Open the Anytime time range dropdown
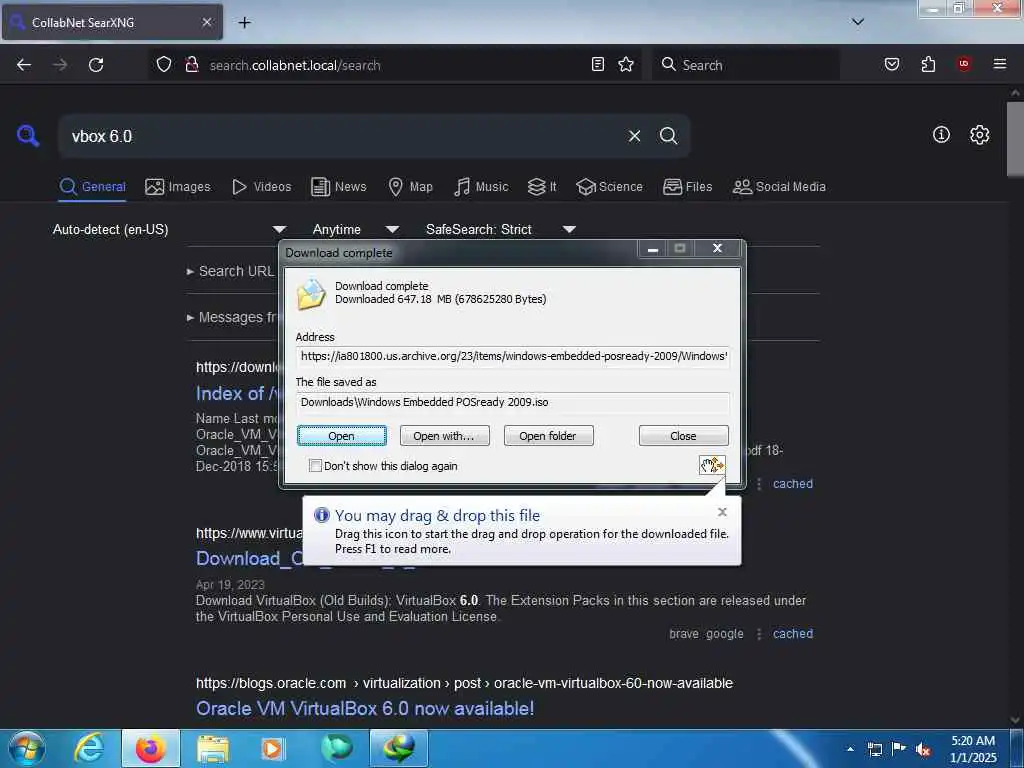The image size is (1024, 768). click(356, 229)
